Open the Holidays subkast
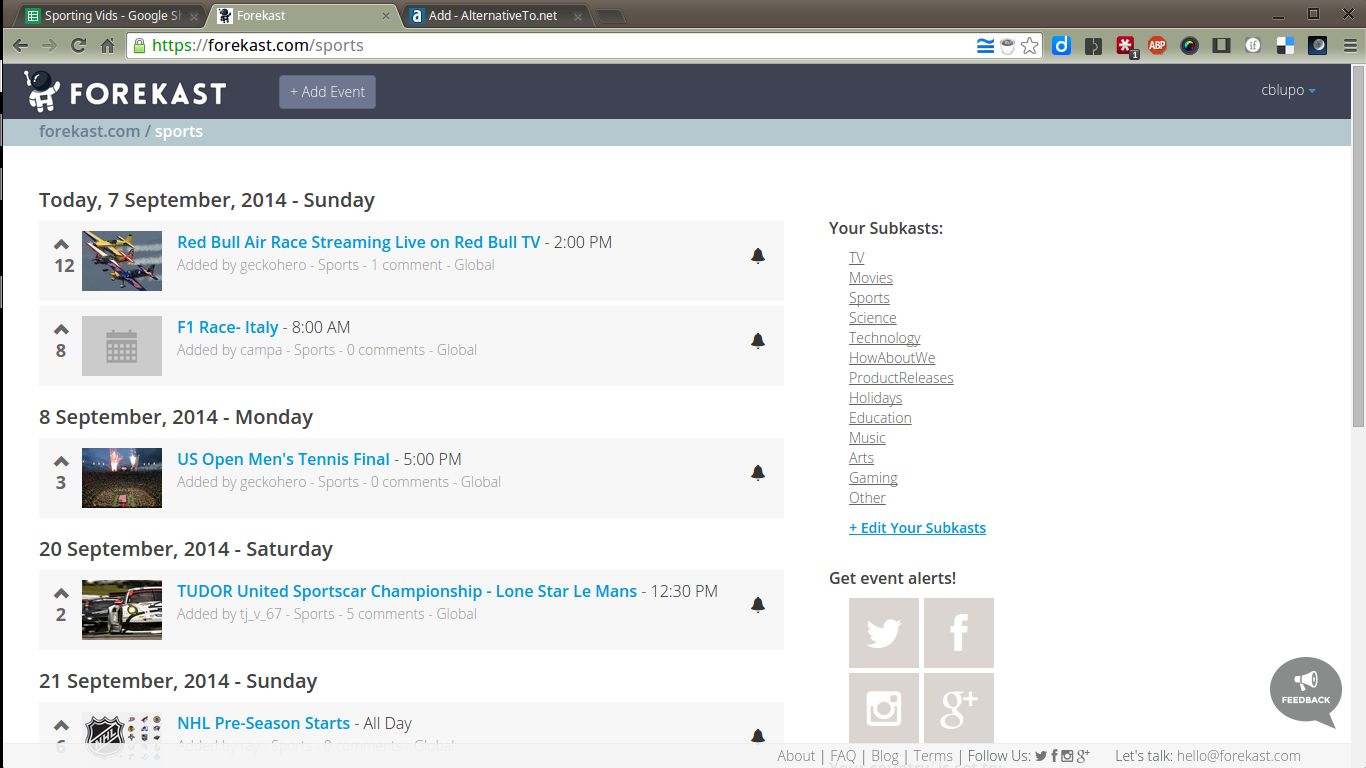 click(x=875, y=398)
